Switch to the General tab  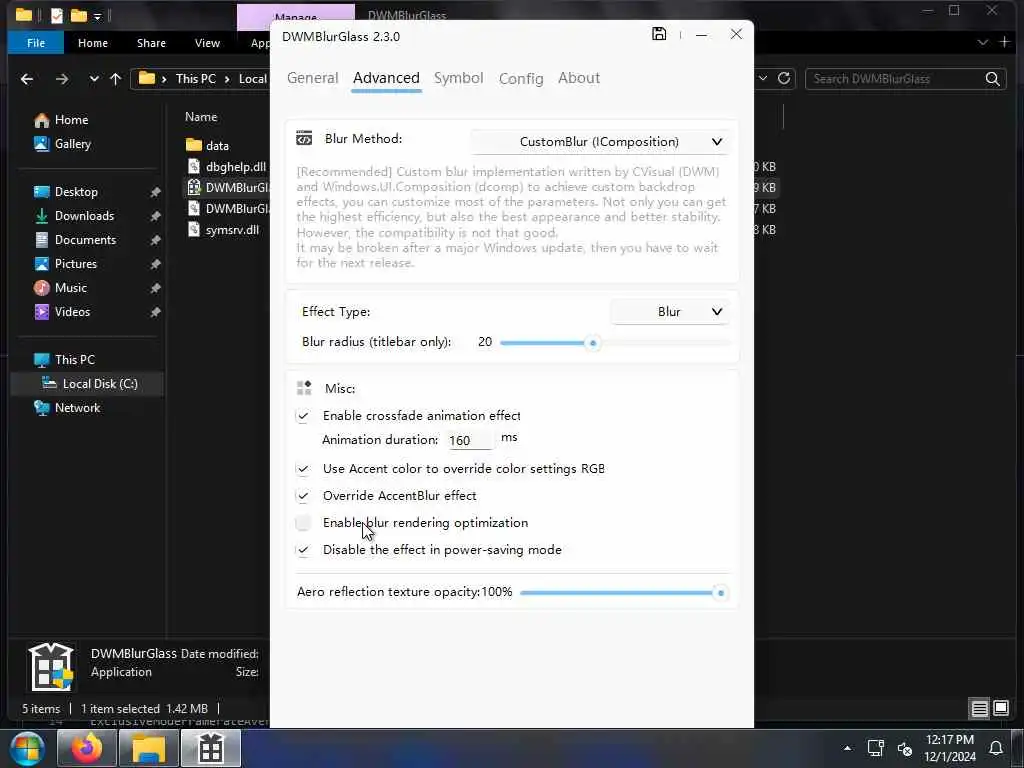click(x=312, y=78)
